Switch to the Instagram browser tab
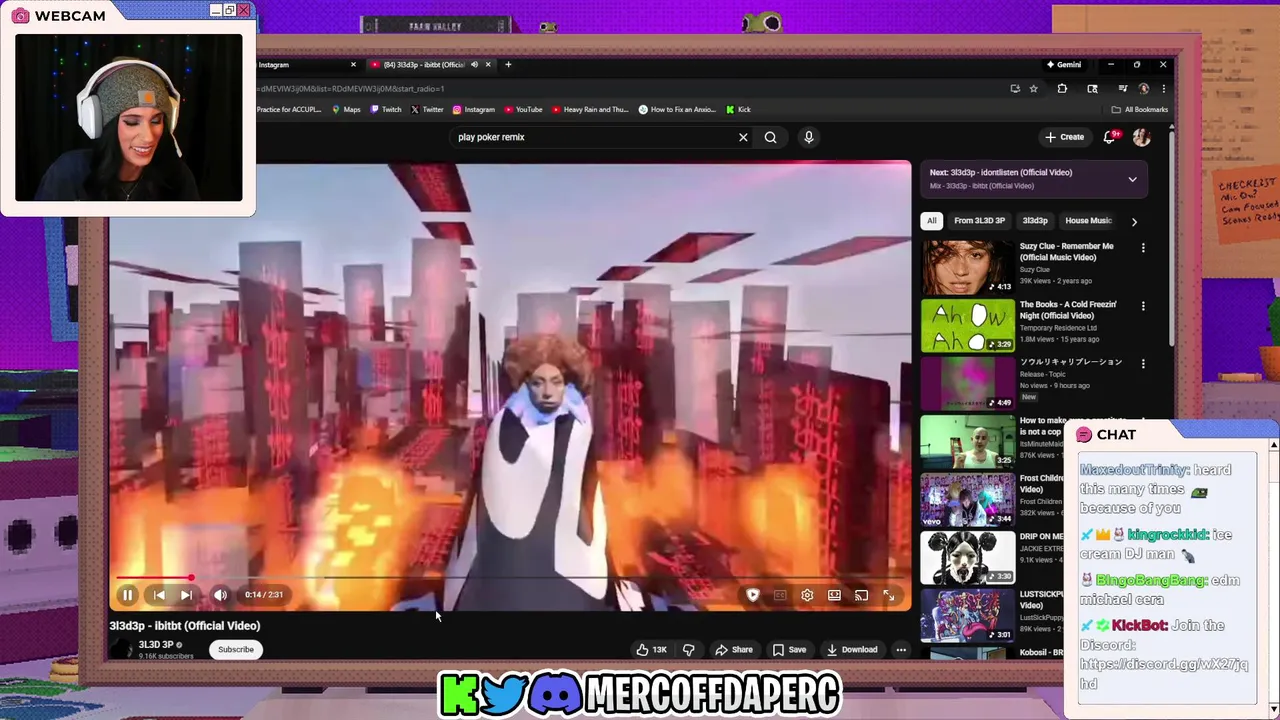Viewport: 1280px width, 720px height. (x=300, y=65)
